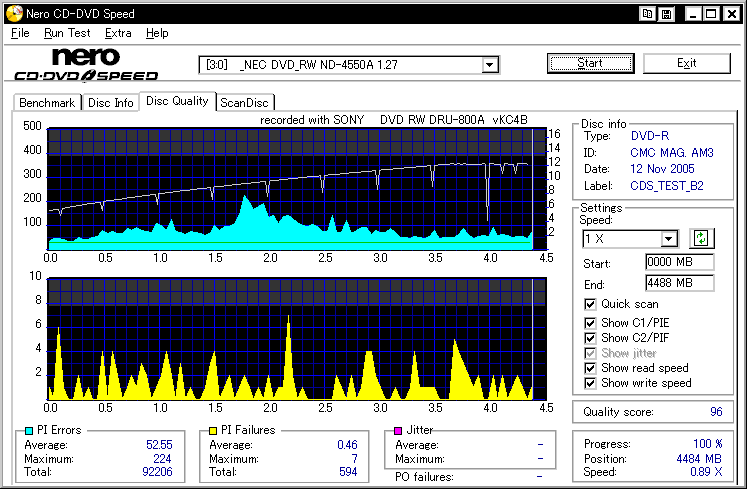Image resolution: width=747 pixels, height=489 pixels.
Task: Click the disc ID CMC MAG. AM3
Action: point(672,153)
